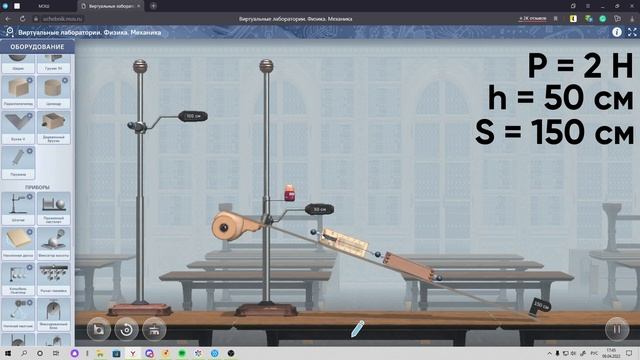Open a new browser tab
640x360 pixels.
tap(153, 6)
